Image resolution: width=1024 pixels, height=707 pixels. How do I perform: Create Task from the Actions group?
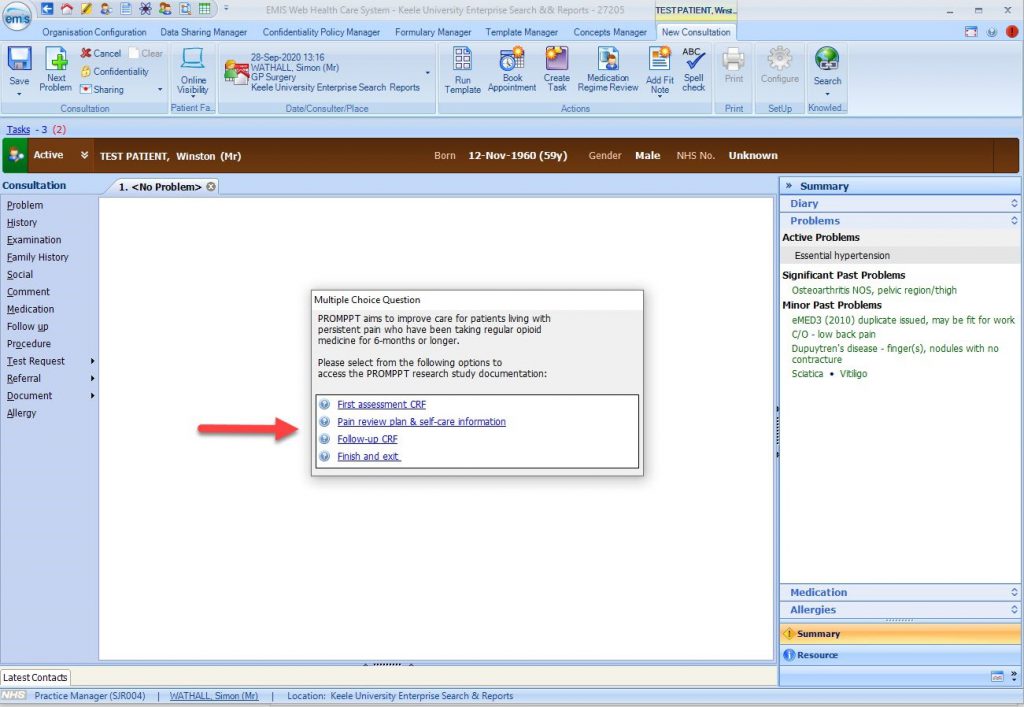pyautogui.click(x=557, y=69)
